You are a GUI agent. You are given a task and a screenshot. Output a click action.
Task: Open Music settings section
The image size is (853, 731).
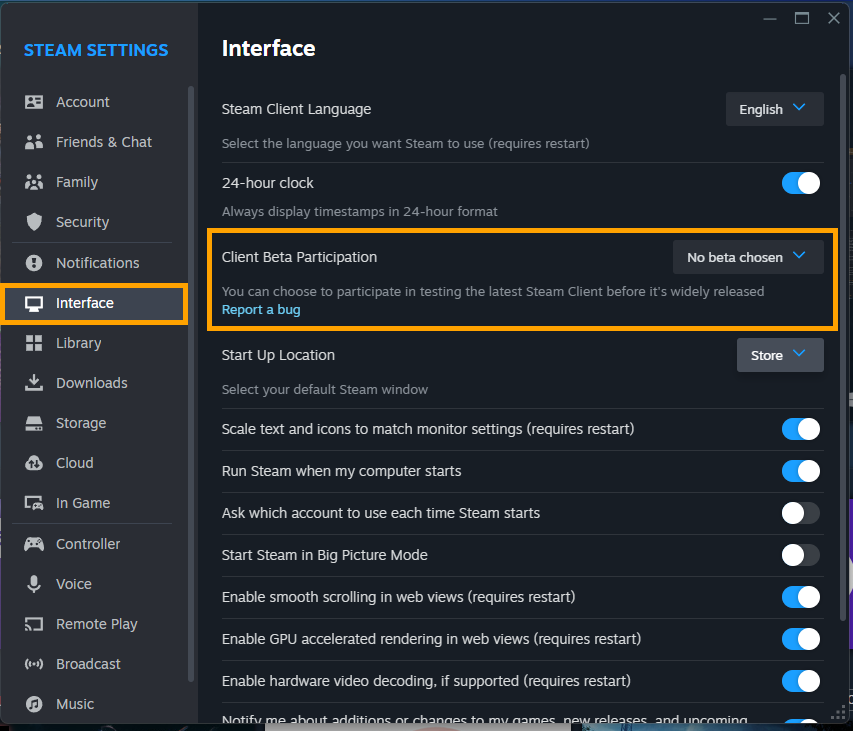(95, 704)
